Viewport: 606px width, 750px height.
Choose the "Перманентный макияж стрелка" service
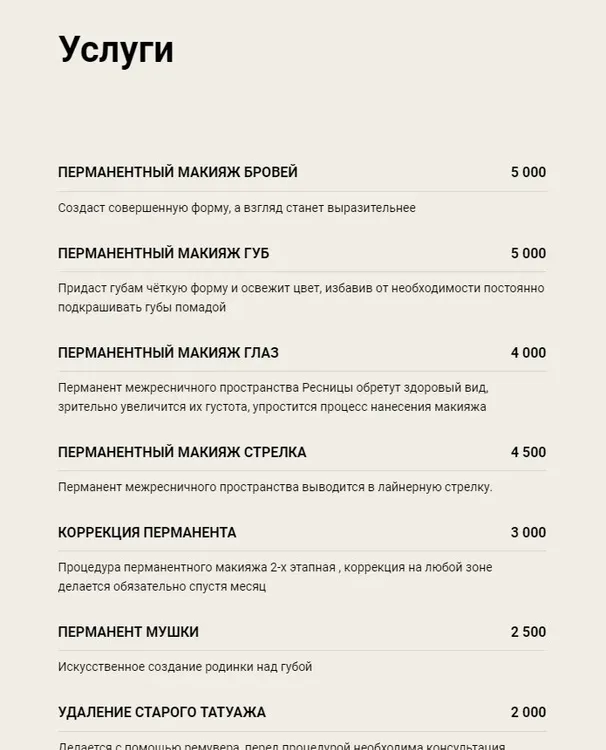point(182,452)
